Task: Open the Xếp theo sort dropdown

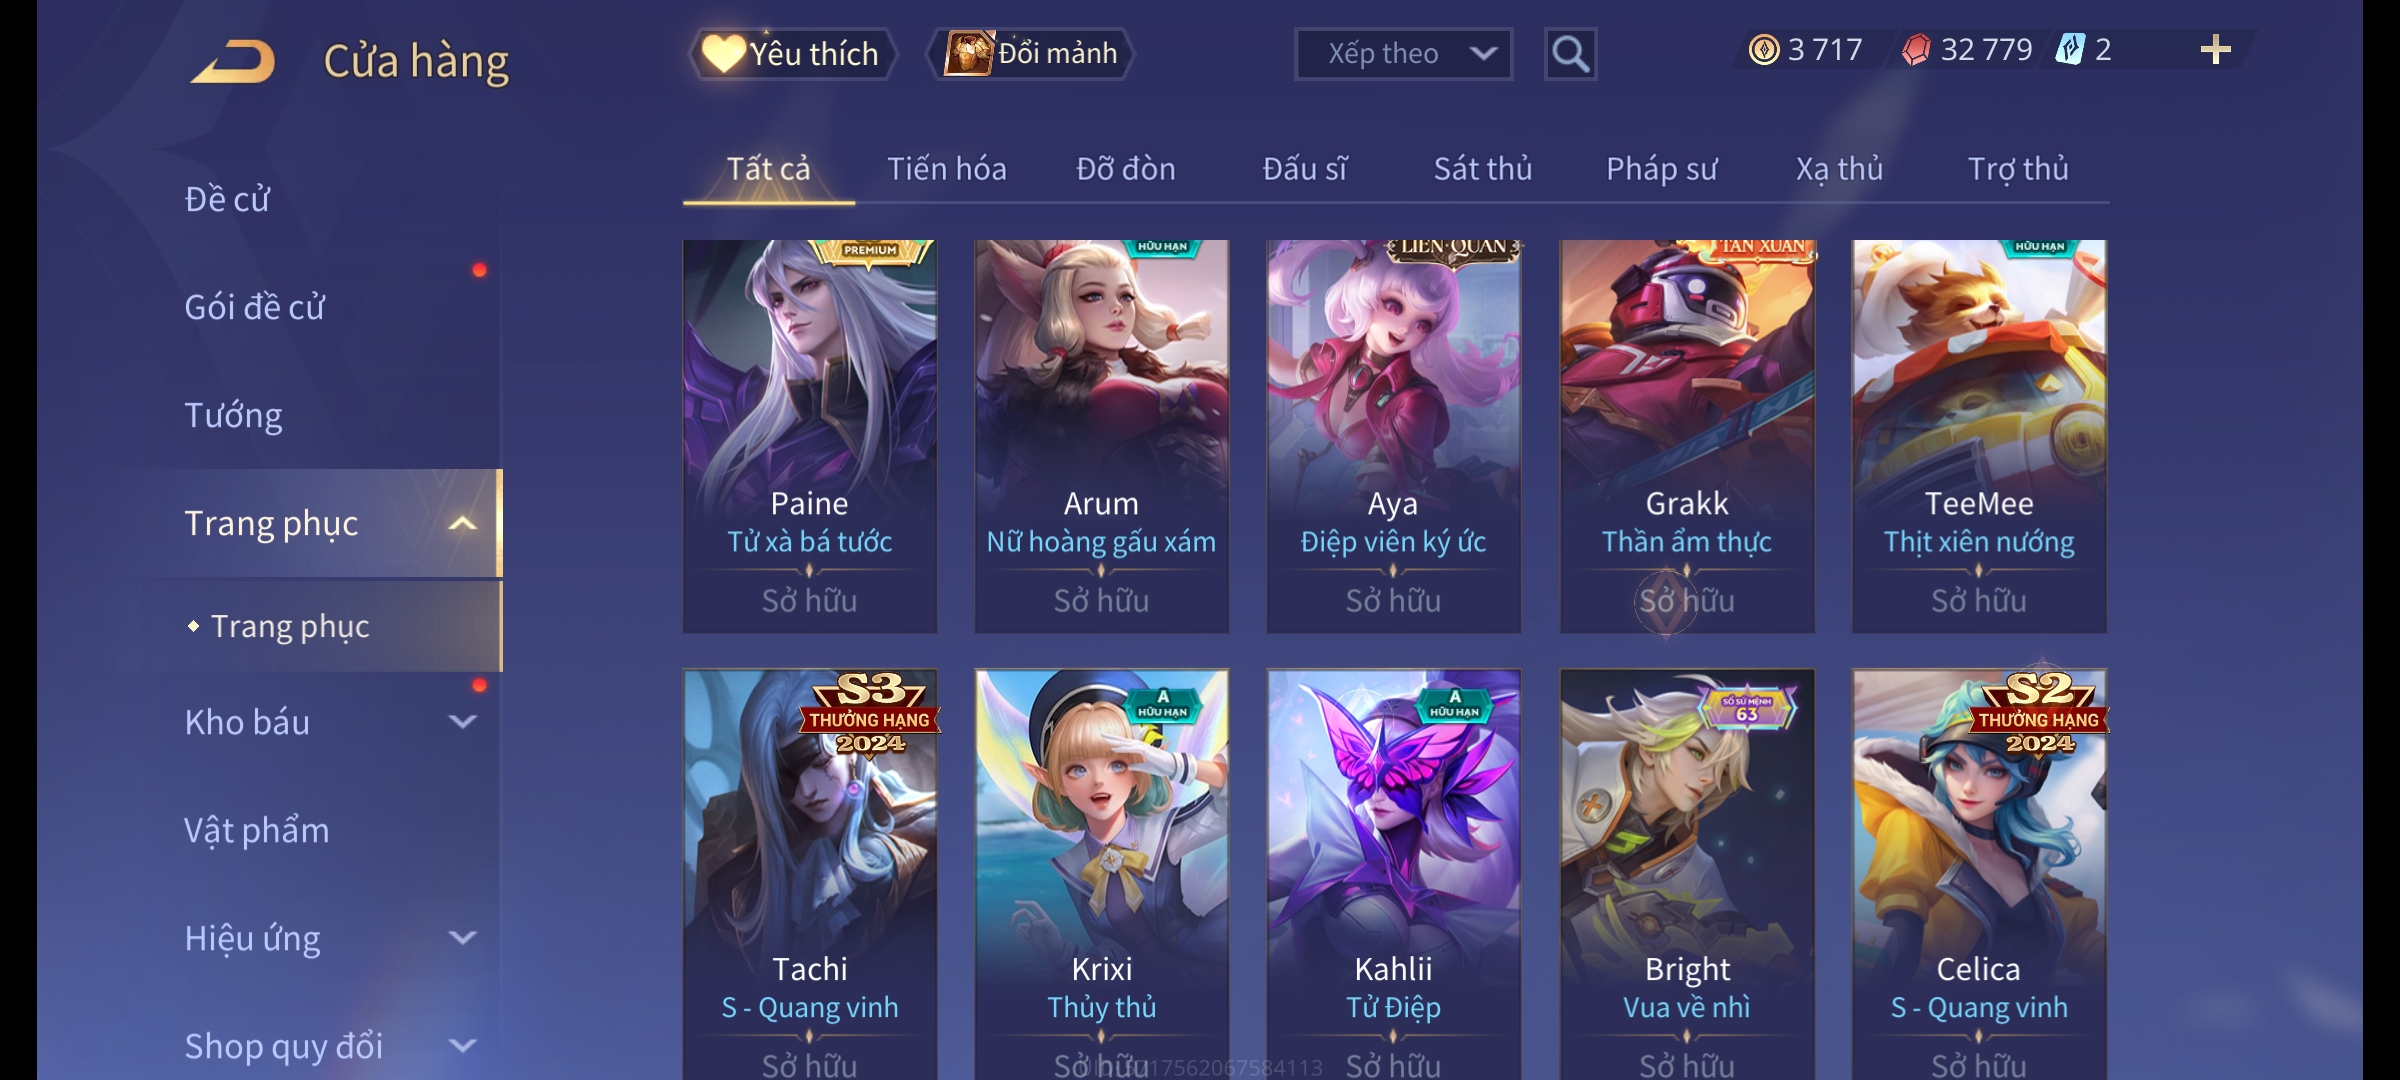Action: click(x=1403, y=54)
